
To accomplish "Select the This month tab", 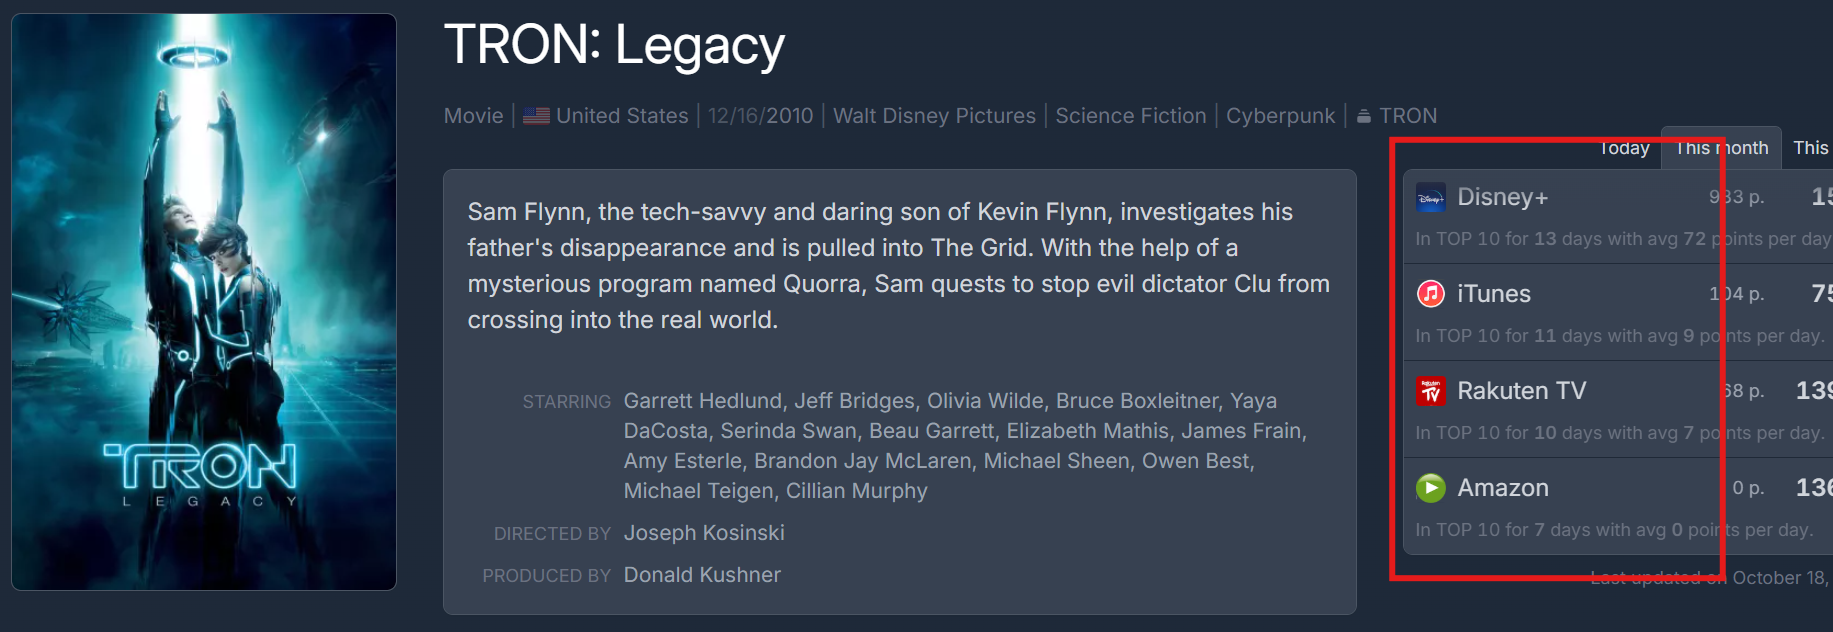I will tap(1721, 148).
